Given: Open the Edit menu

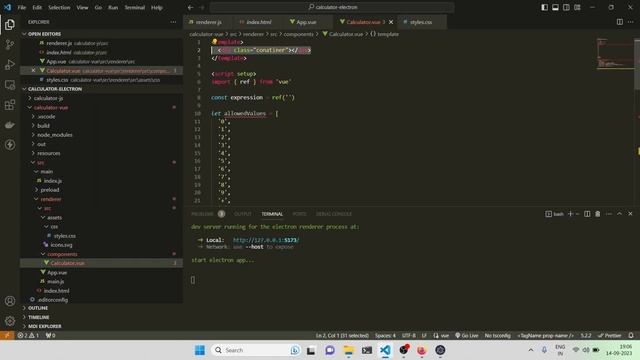Looking at the screenshot, I should point(37,7).
